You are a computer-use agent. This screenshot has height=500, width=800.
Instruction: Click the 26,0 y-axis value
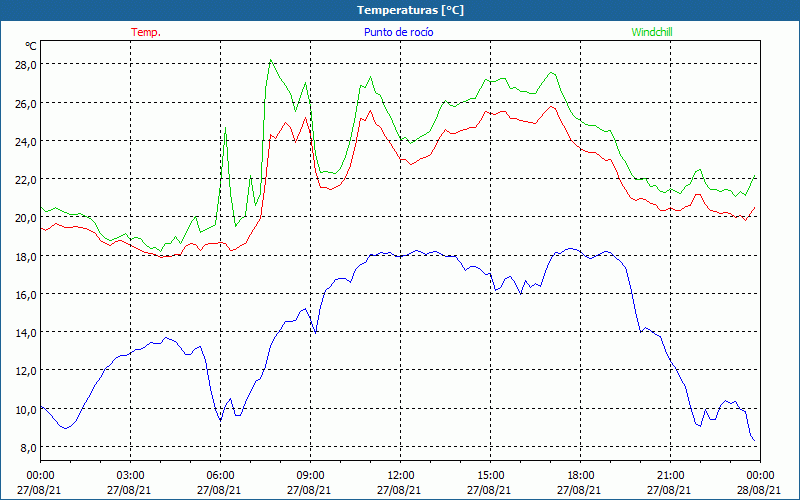[25, 103]
